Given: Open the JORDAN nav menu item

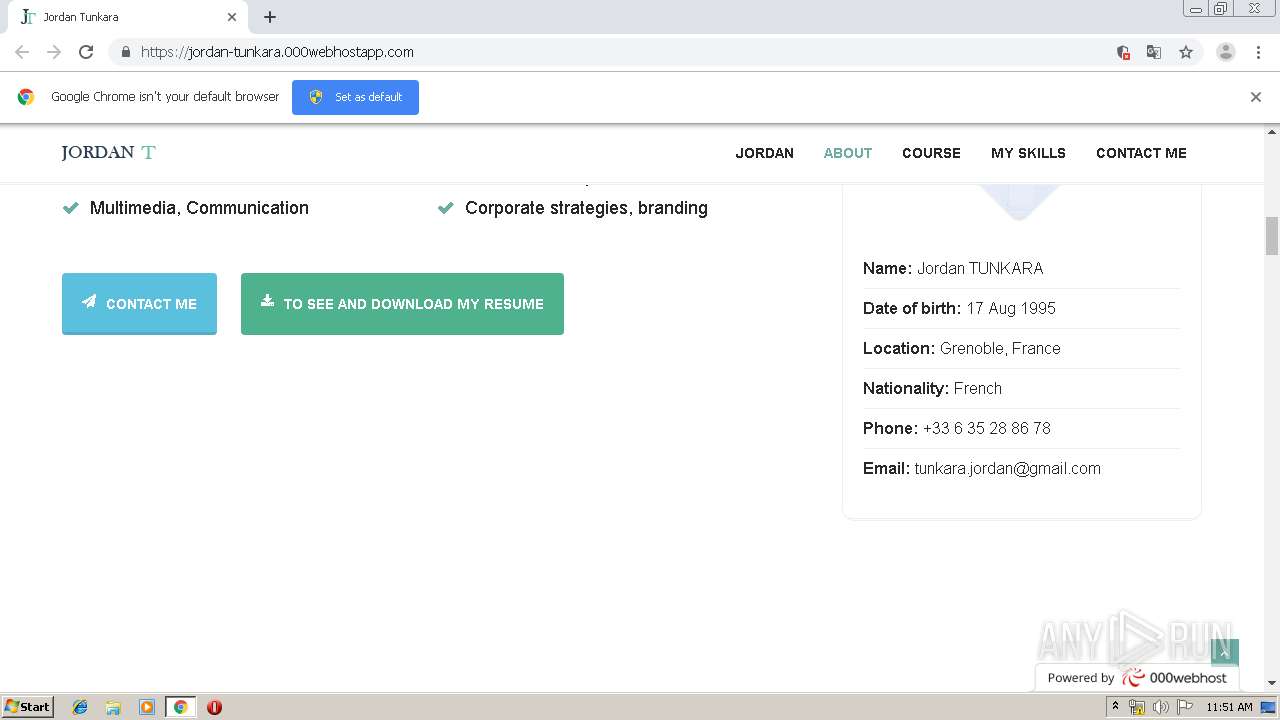Looking at the screenshot, I should [x=764, y=153].
